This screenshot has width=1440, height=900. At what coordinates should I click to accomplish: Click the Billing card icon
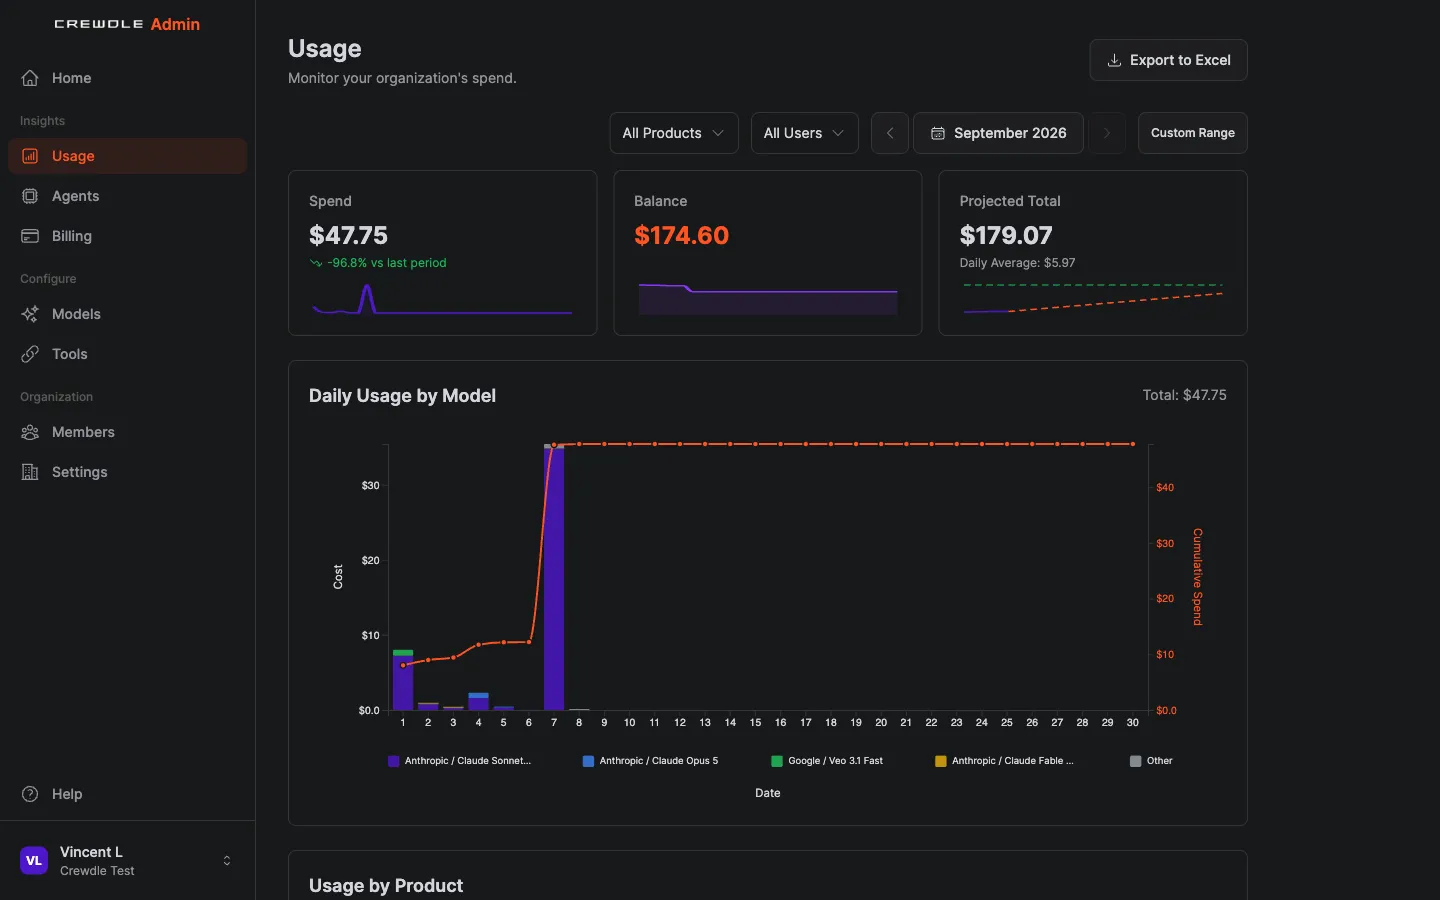point(30,236)
